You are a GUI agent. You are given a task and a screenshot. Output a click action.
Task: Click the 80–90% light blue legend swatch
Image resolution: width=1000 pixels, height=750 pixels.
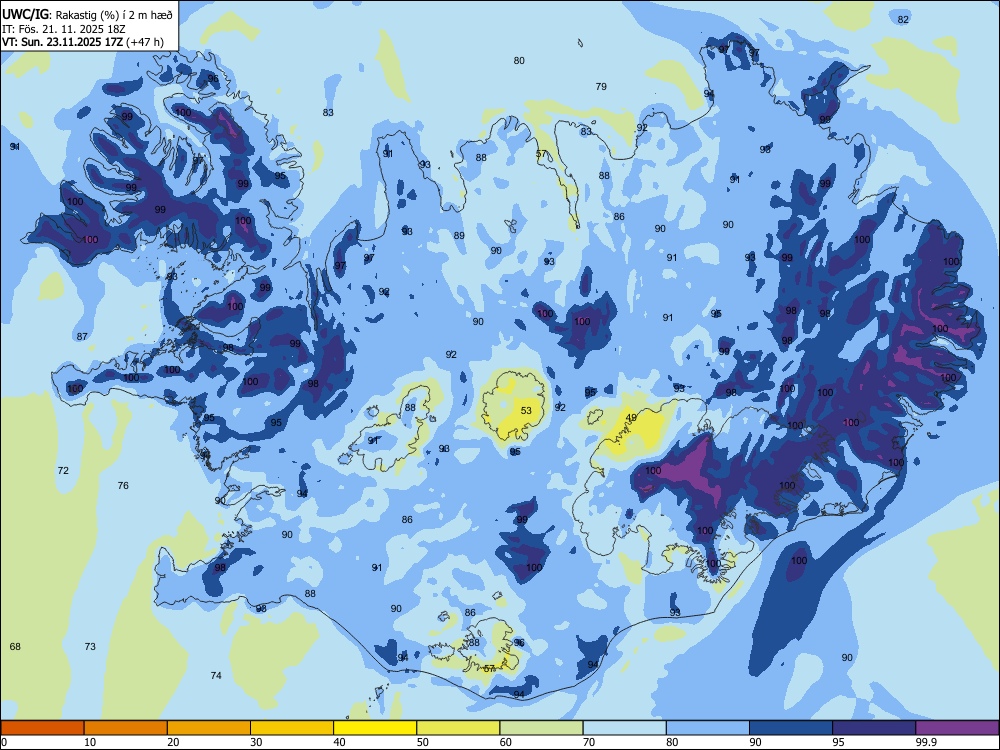707,728
